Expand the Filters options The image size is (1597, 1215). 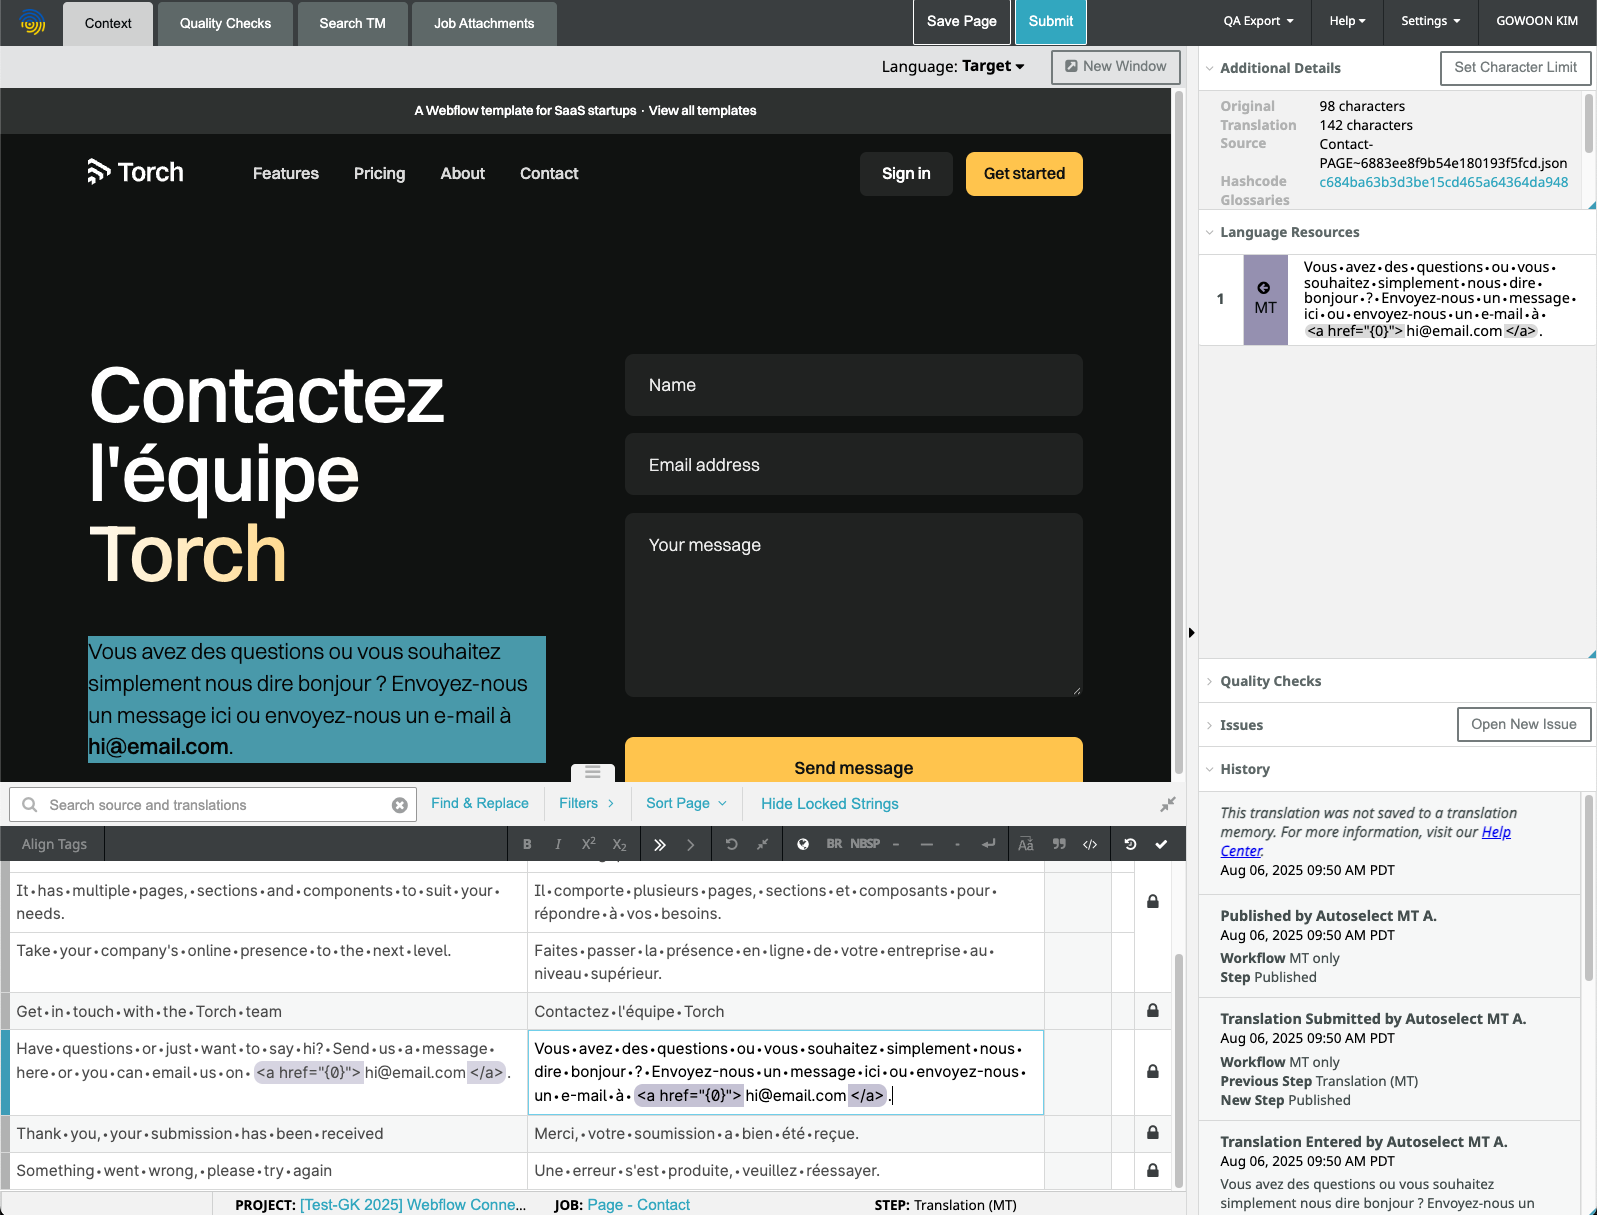pos(587,803)
